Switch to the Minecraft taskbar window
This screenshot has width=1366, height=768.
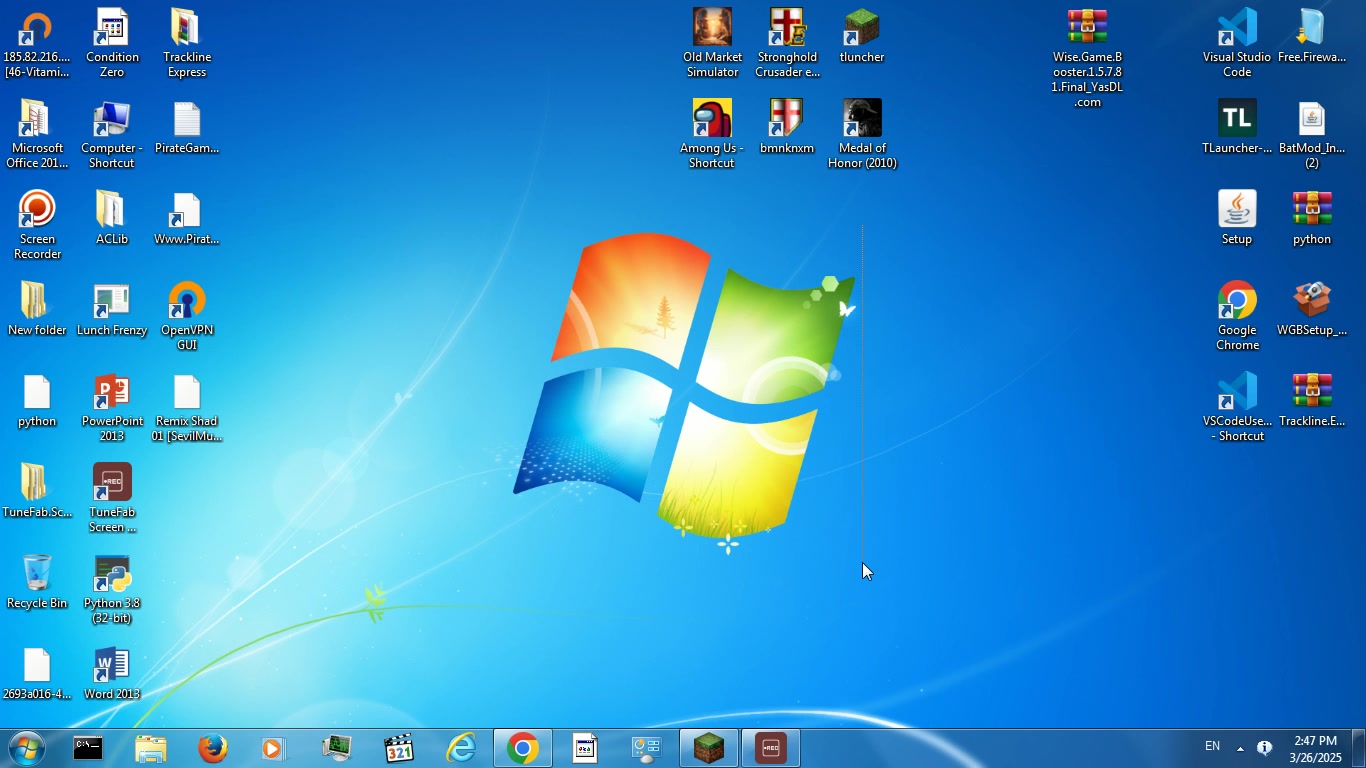tap(709, 749)
